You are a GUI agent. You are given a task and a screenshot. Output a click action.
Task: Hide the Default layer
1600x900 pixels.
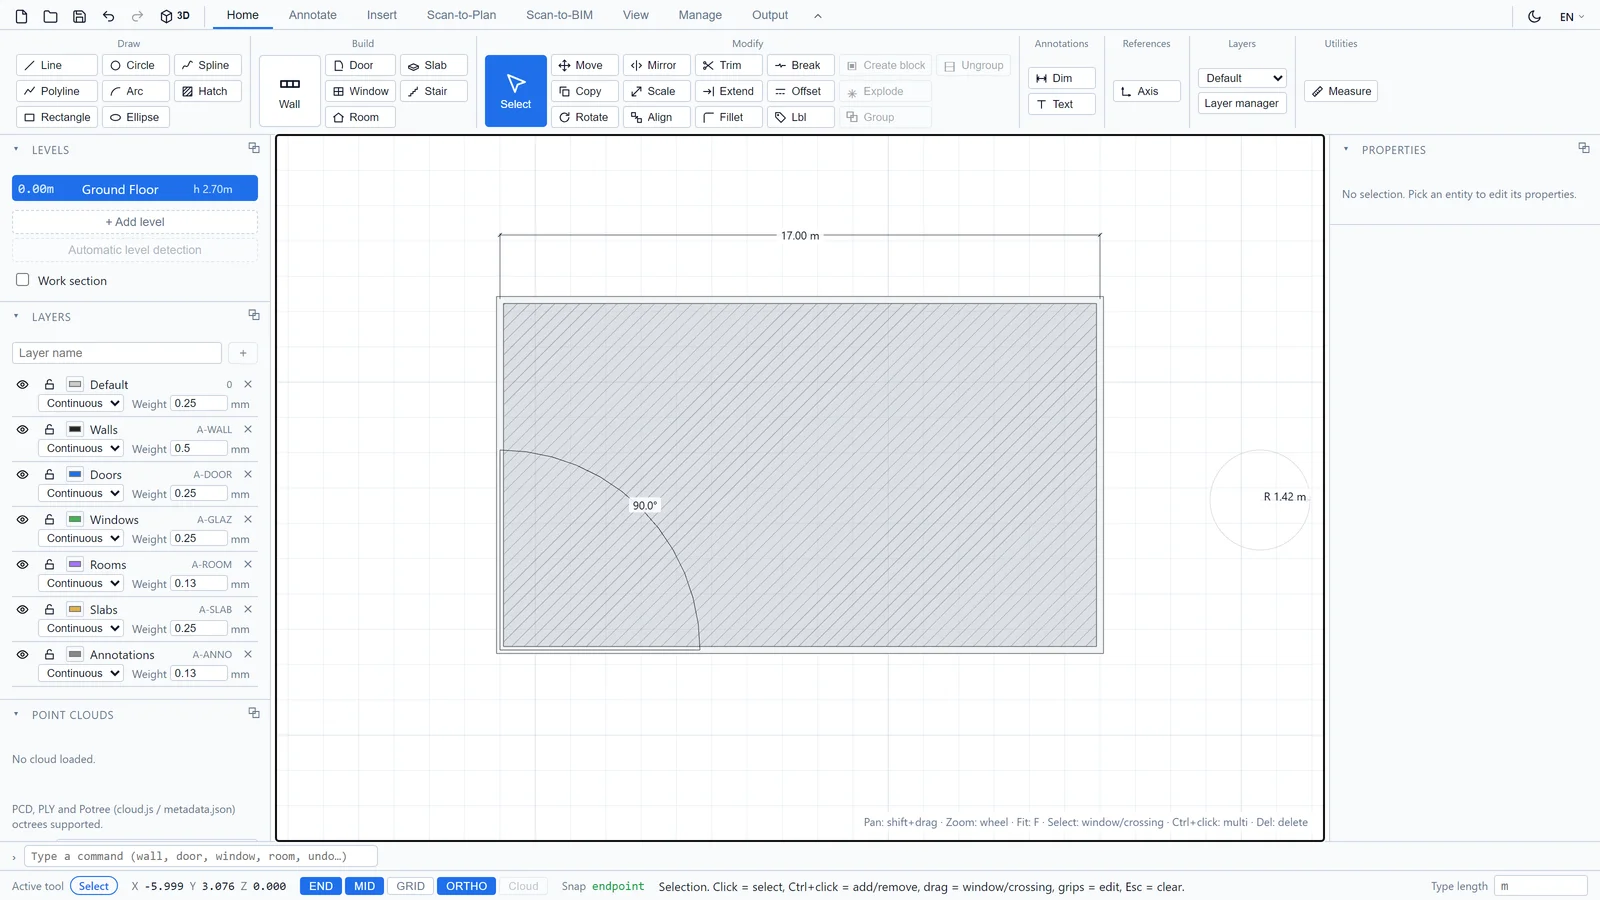[x=22, y=384]
